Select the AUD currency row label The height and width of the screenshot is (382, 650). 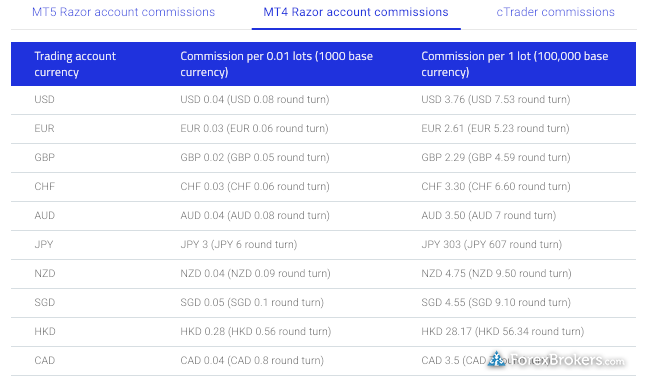pos(44,215)
